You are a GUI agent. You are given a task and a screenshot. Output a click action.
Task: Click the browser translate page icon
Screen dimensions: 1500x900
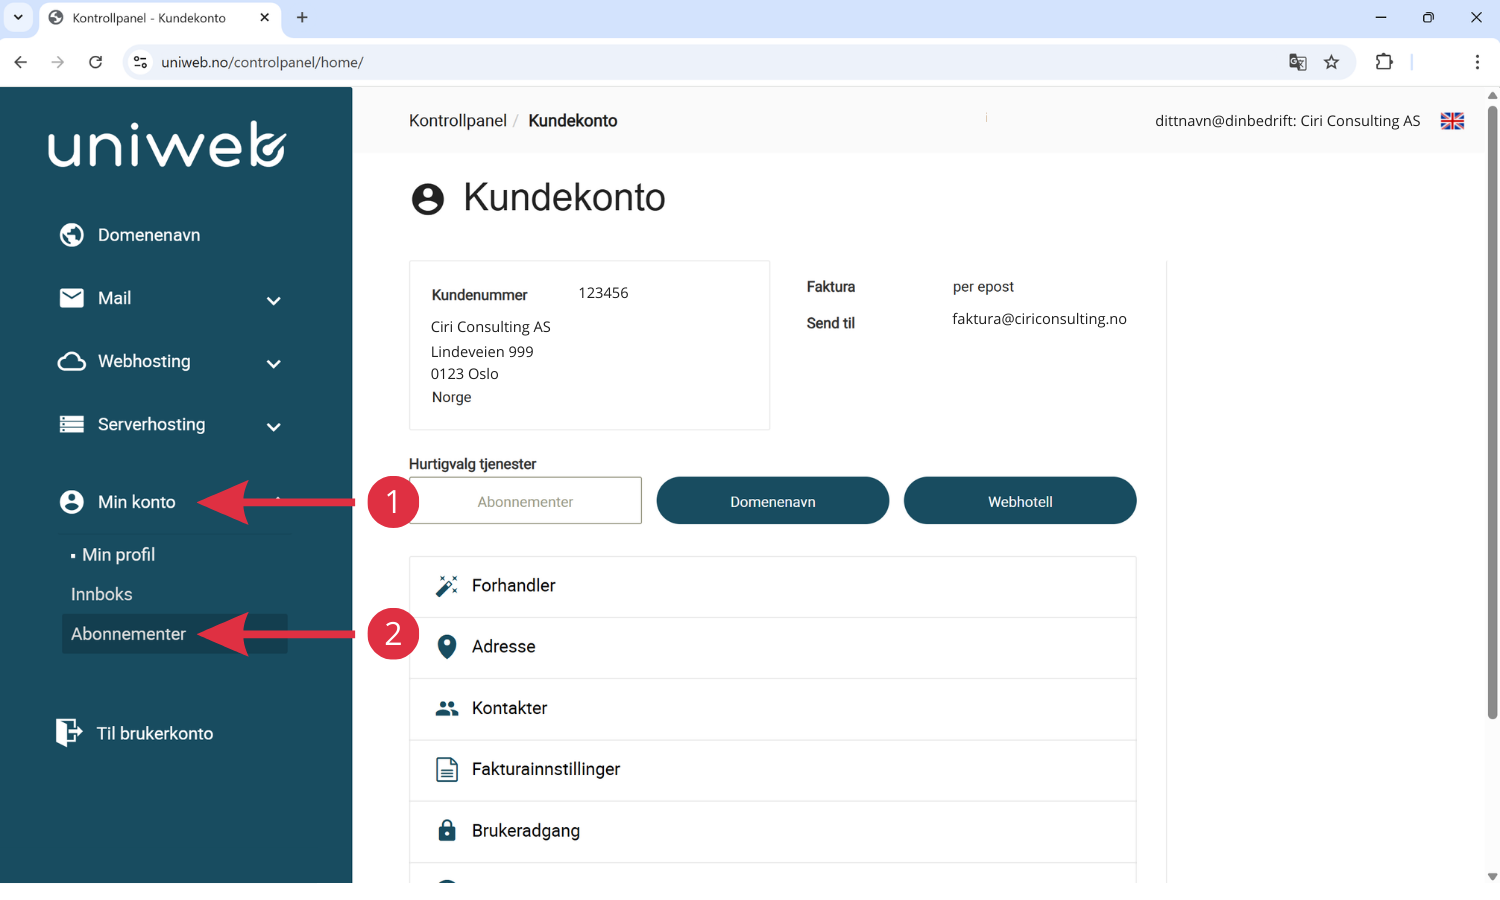click(1298, 62)
